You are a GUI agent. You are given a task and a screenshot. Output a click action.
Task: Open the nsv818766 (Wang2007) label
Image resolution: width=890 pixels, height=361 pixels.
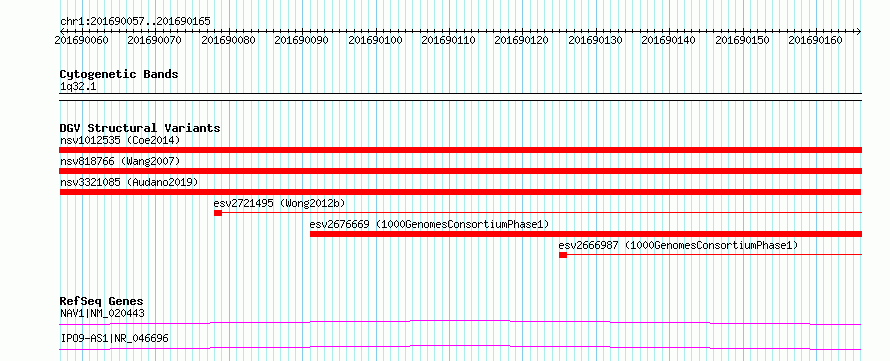pyautogui.click(x=120, y=161)
